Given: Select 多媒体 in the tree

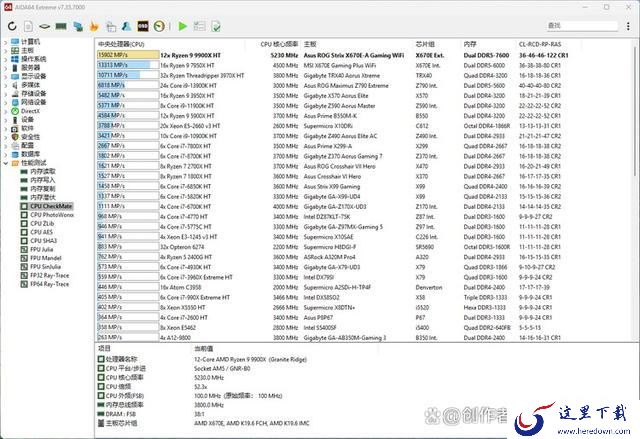Looking at the screenshot, I should click(x=31, y=85).
